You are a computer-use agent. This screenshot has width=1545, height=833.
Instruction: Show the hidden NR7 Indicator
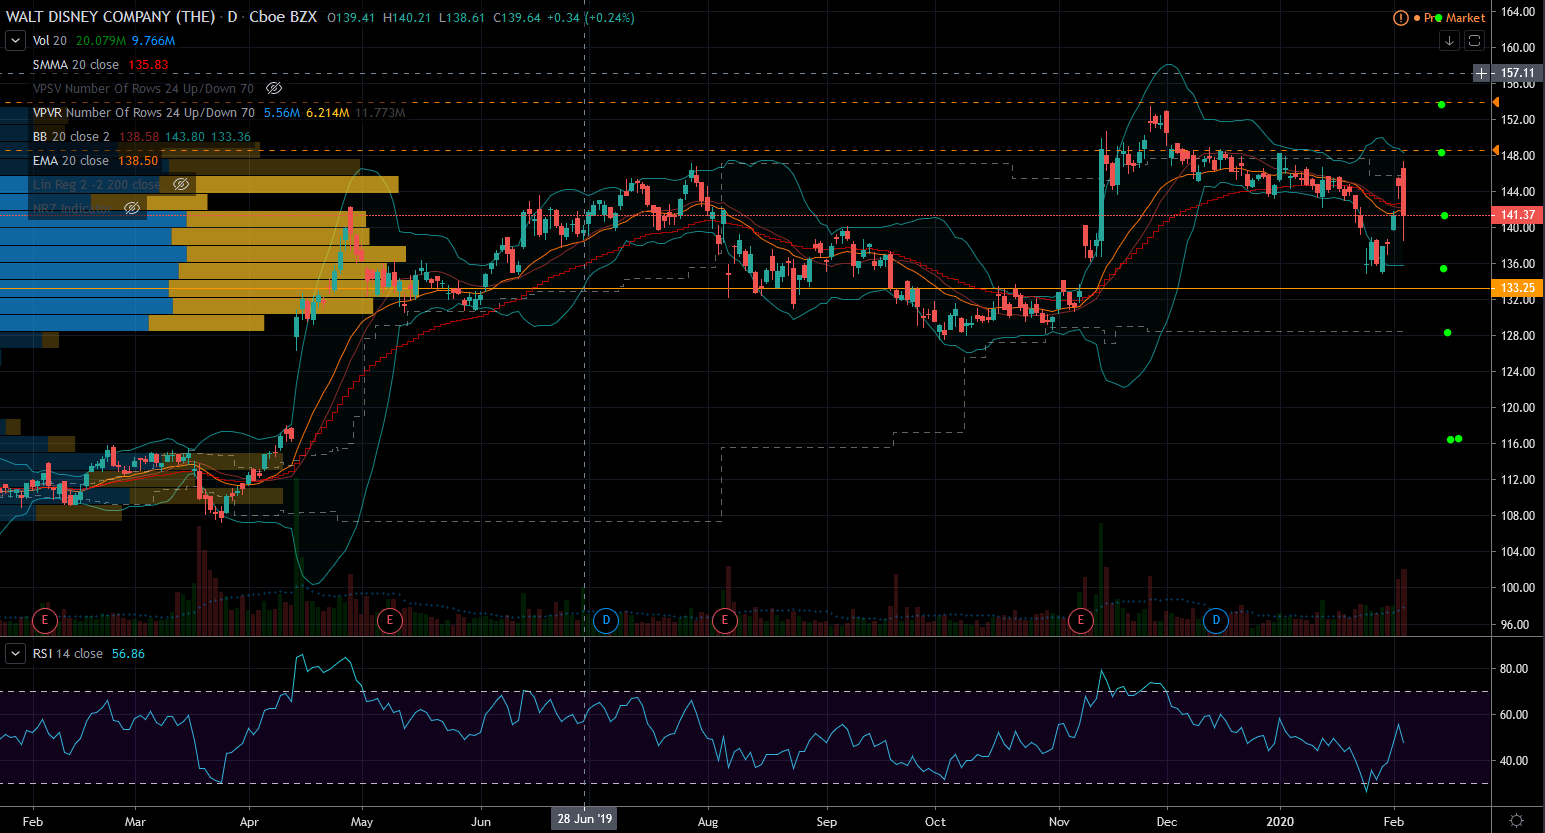pyautogui.click(x=132, y=208)
